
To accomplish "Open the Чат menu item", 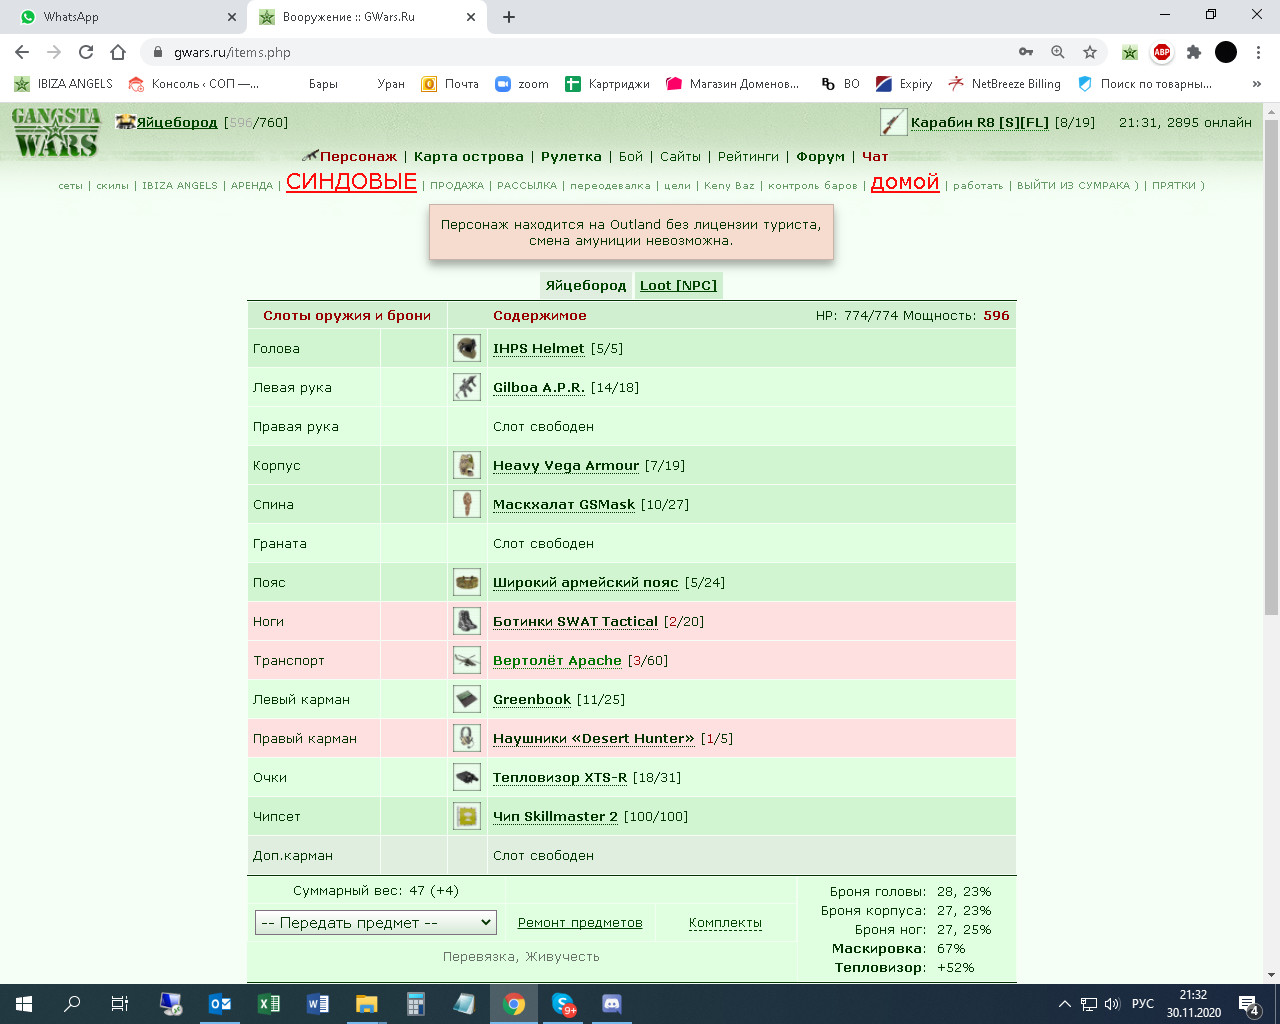I will (875, 157).
